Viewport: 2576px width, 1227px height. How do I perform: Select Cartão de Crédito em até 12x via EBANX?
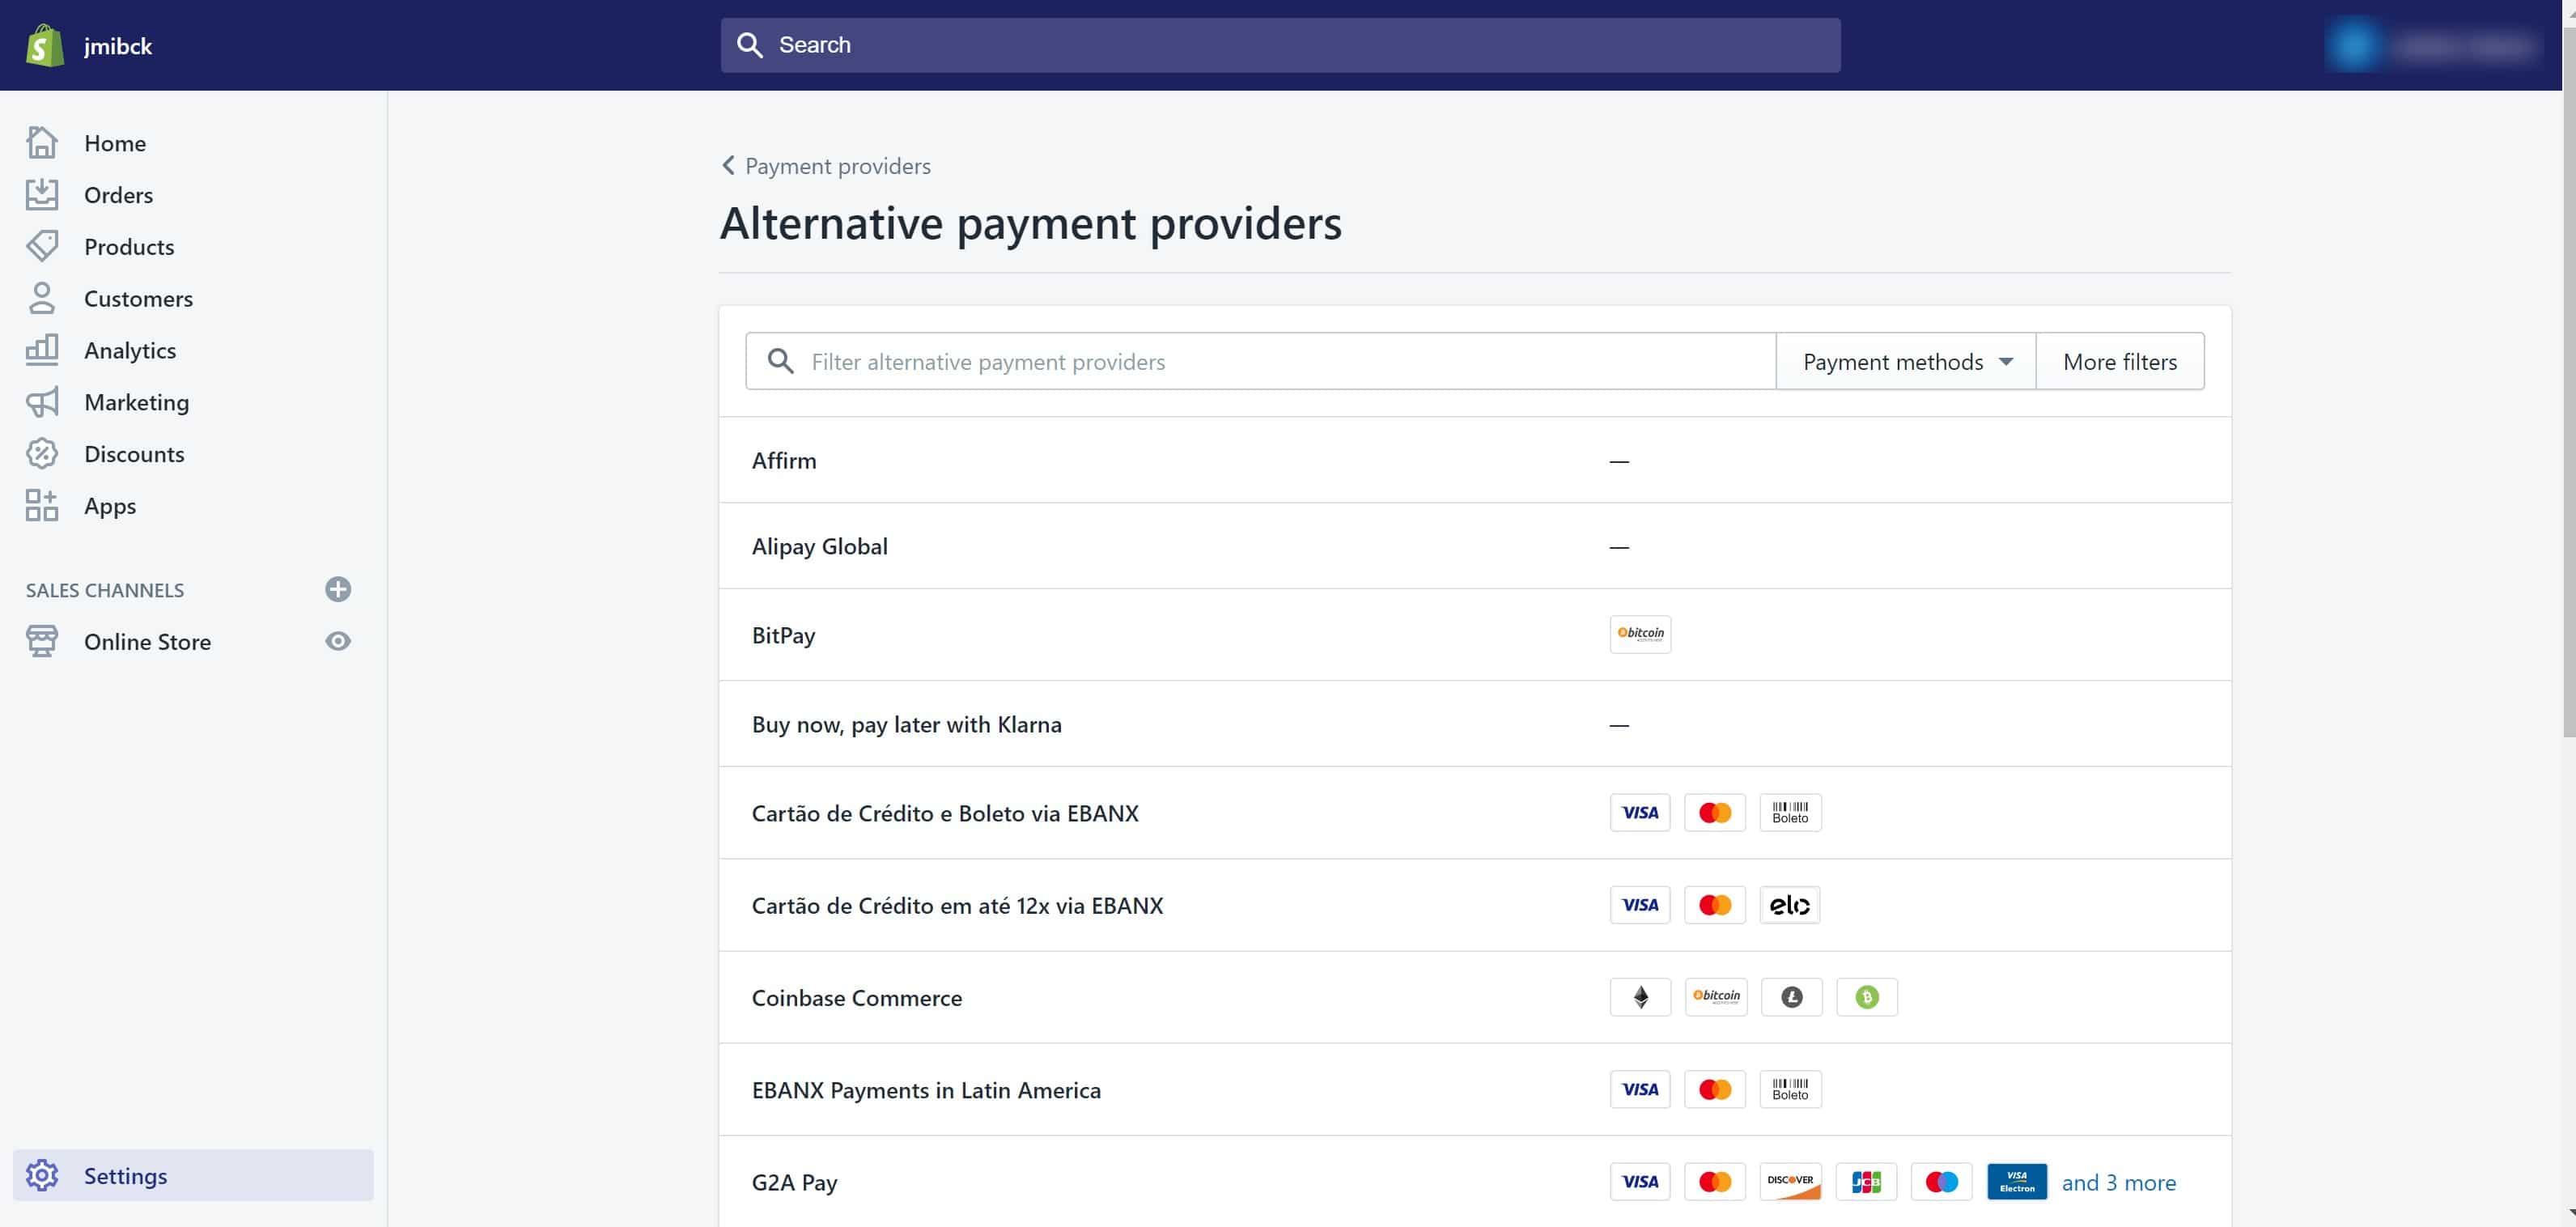click(1475, 905)
